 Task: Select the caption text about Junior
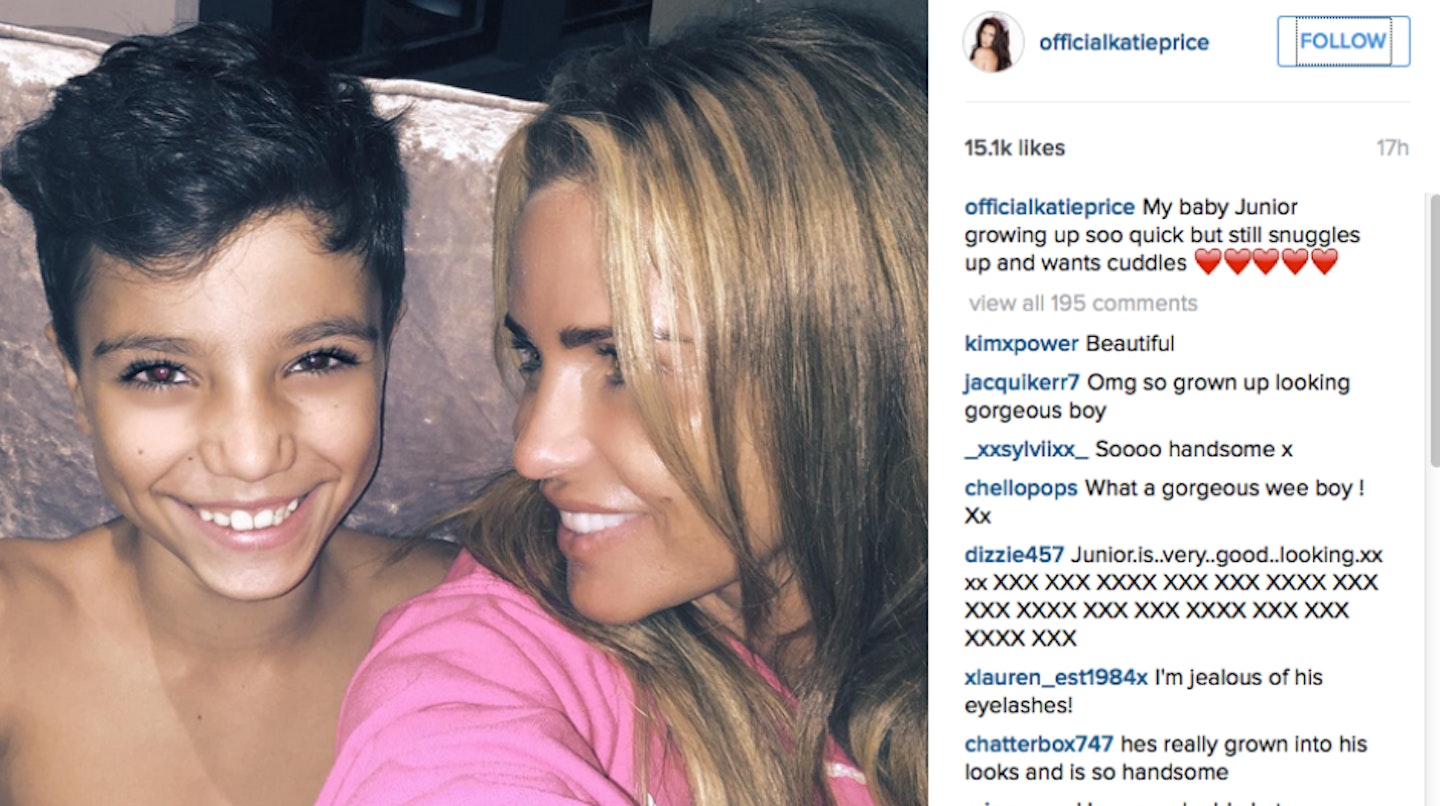pyautogui.click(x=1162, y=235)
